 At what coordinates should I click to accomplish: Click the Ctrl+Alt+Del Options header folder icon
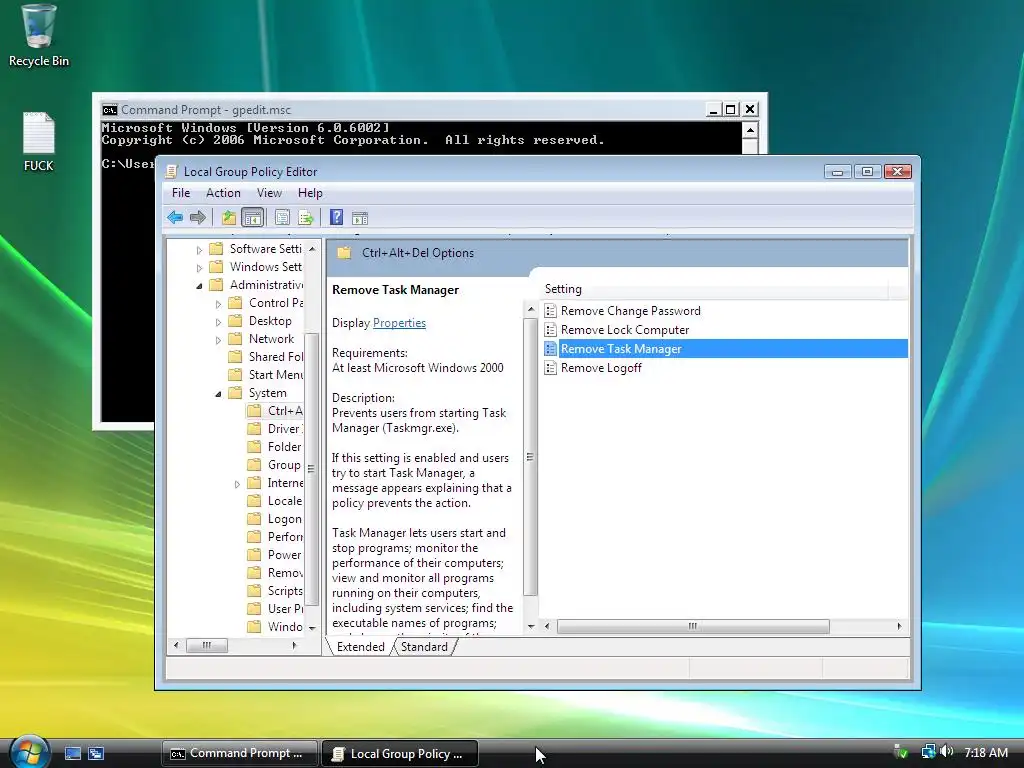pos(344,253)
